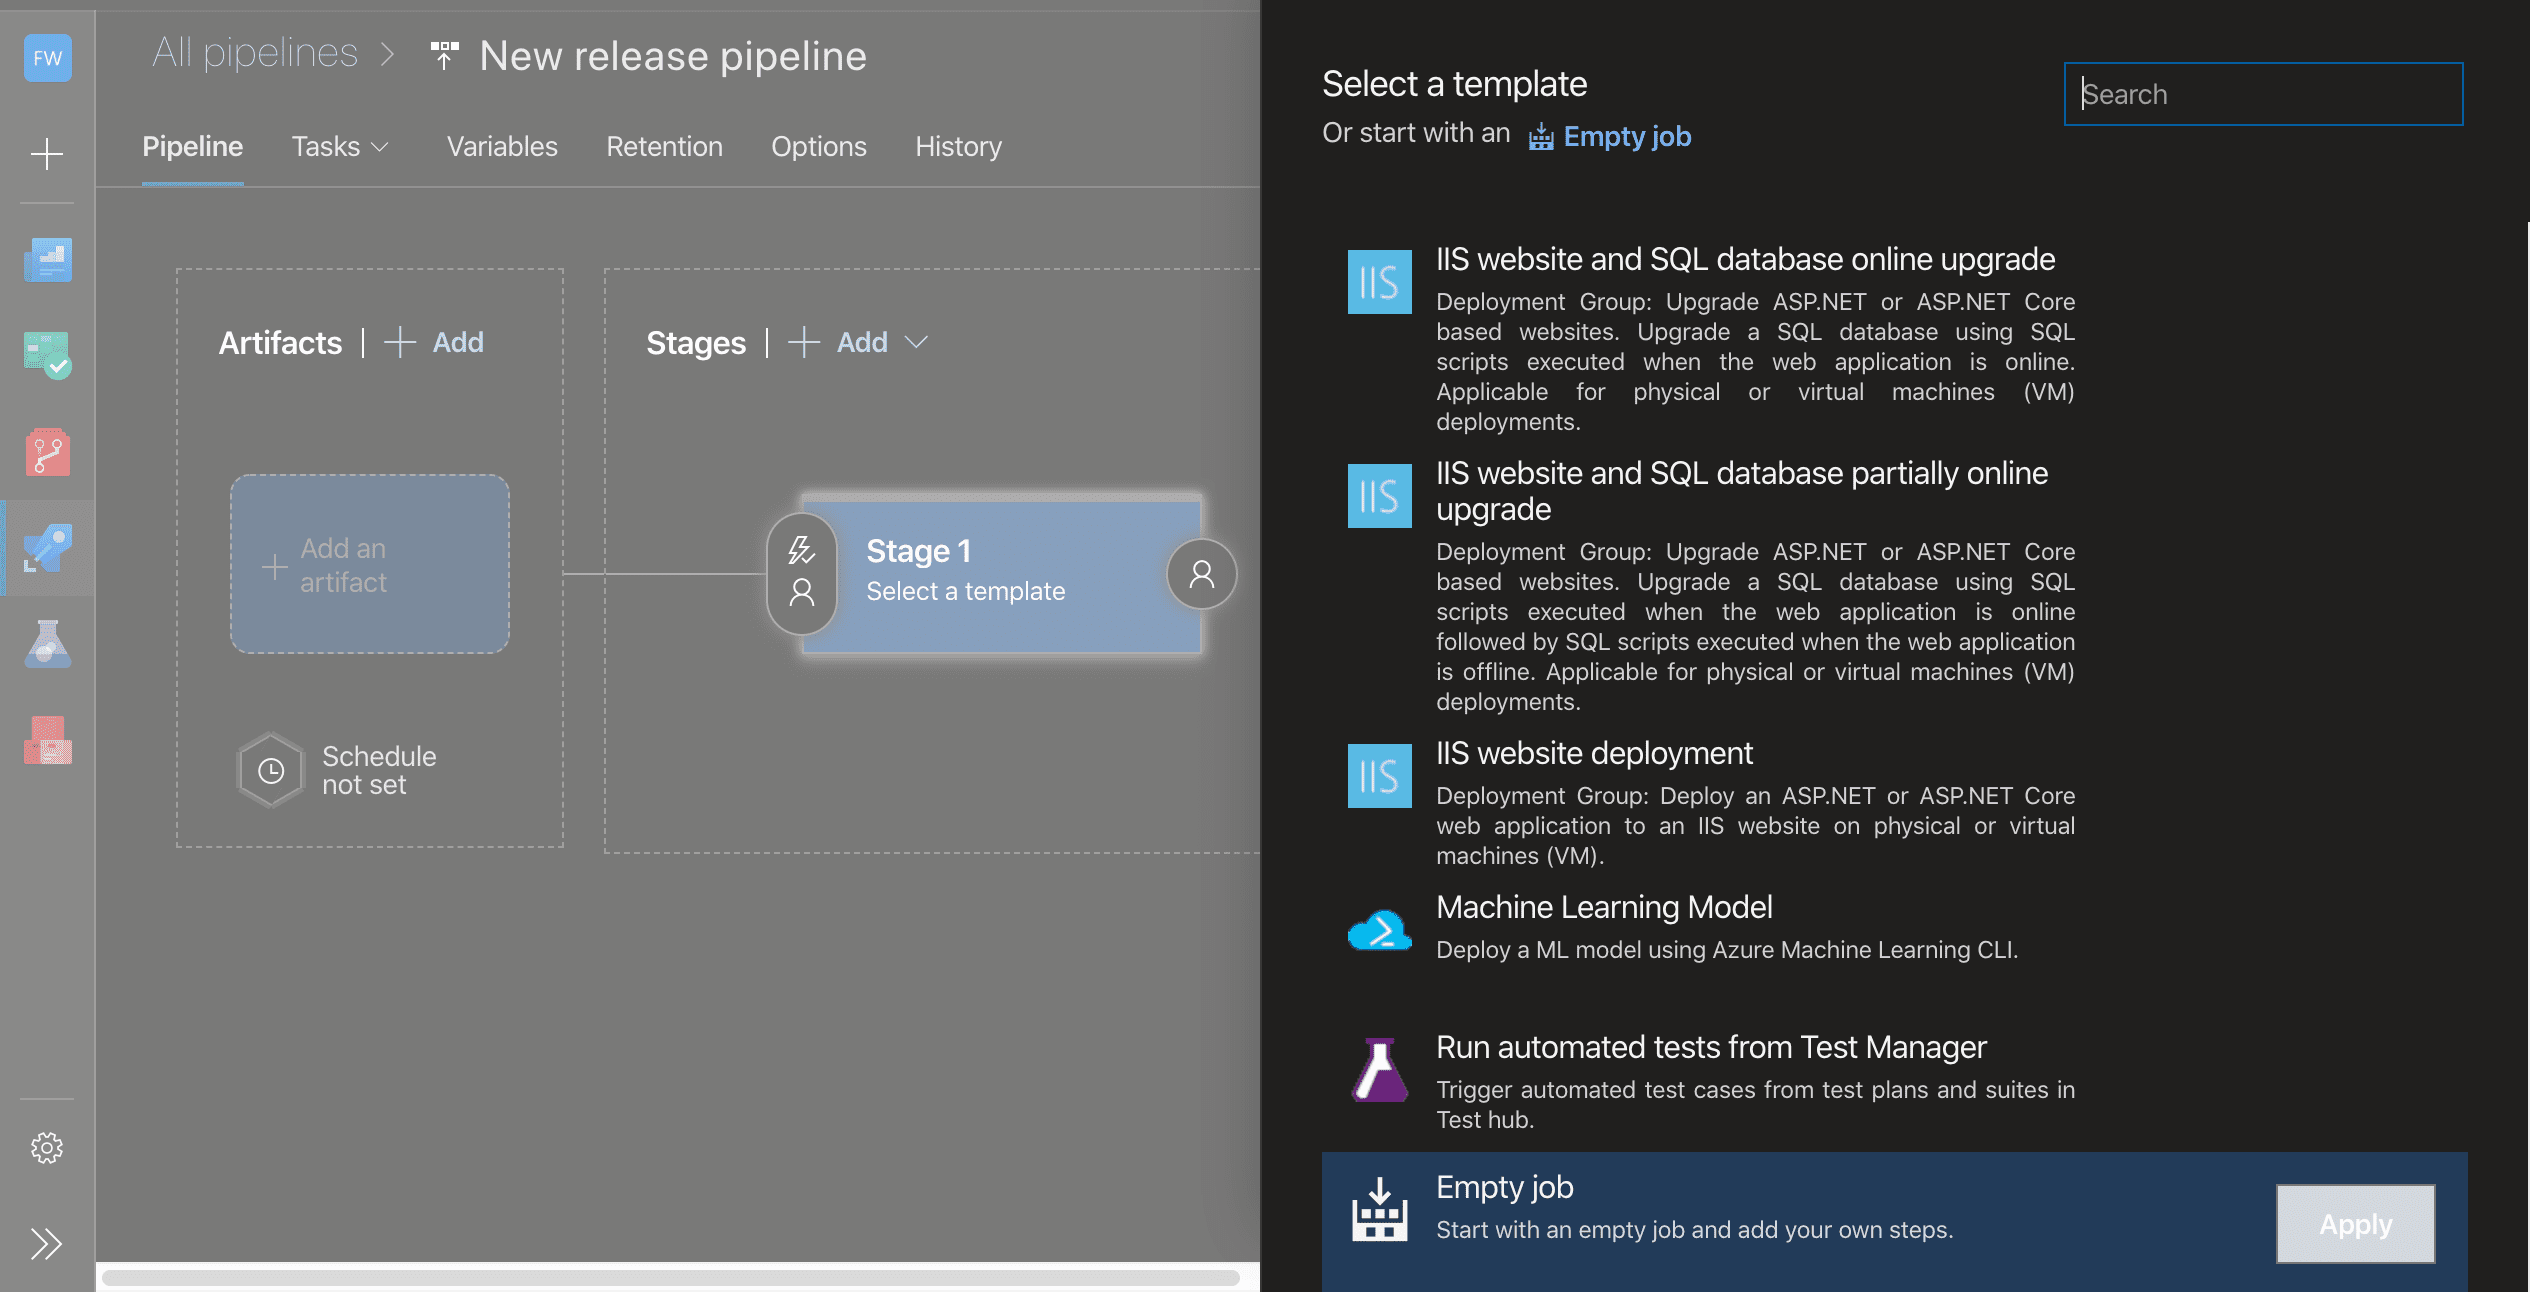Viewport: 2530px width, 1292px height.
Task: Open post-deployment conditions on Stage 1
Action: click(1201, 573)
